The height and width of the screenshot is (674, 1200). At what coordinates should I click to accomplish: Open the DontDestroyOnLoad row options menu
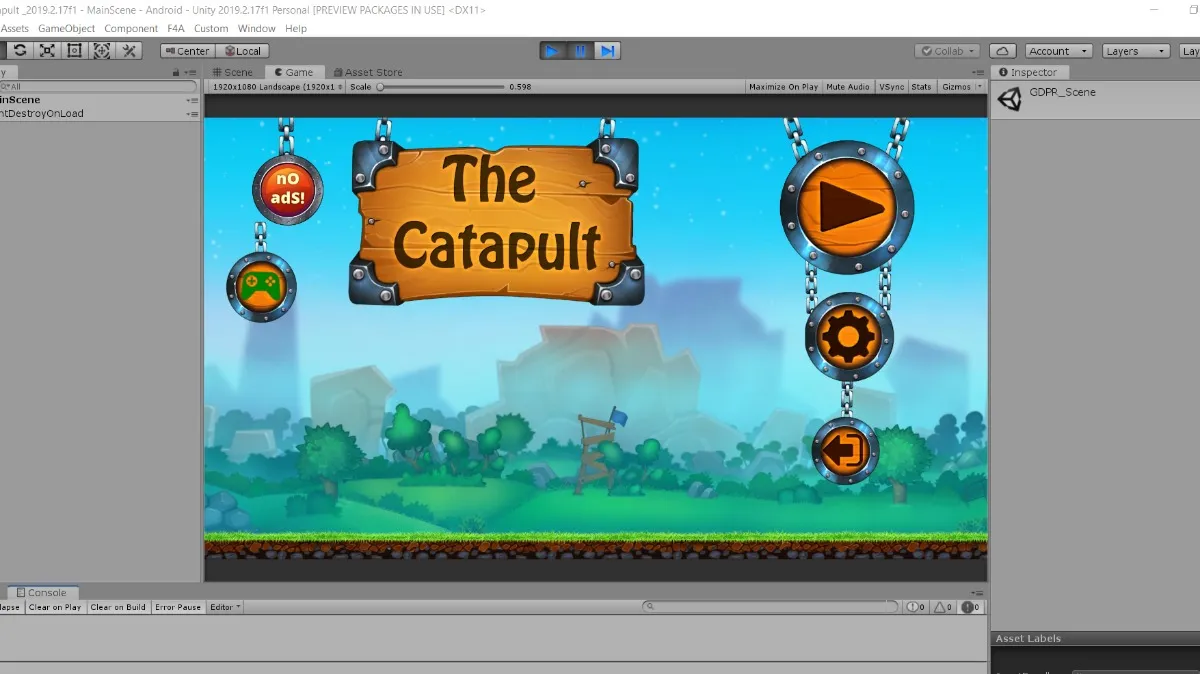(192, 114)
